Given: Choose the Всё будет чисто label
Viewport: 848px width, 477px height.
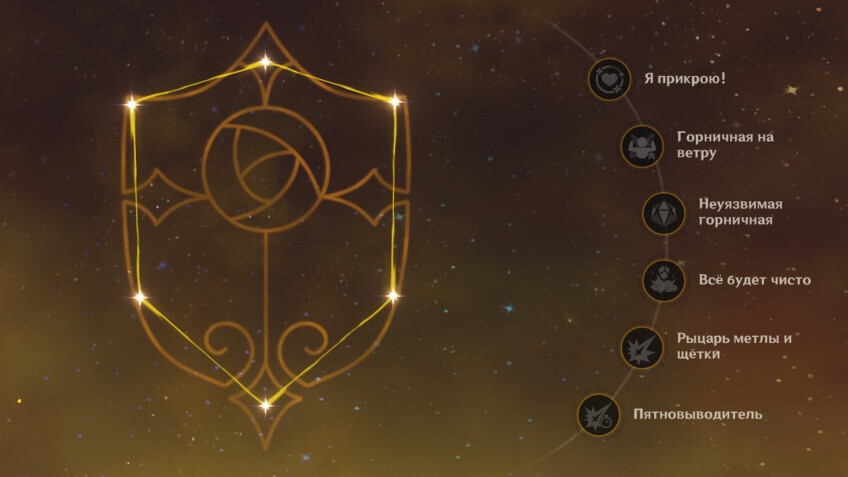Looking at the screenshot, I should coord(754,280).
